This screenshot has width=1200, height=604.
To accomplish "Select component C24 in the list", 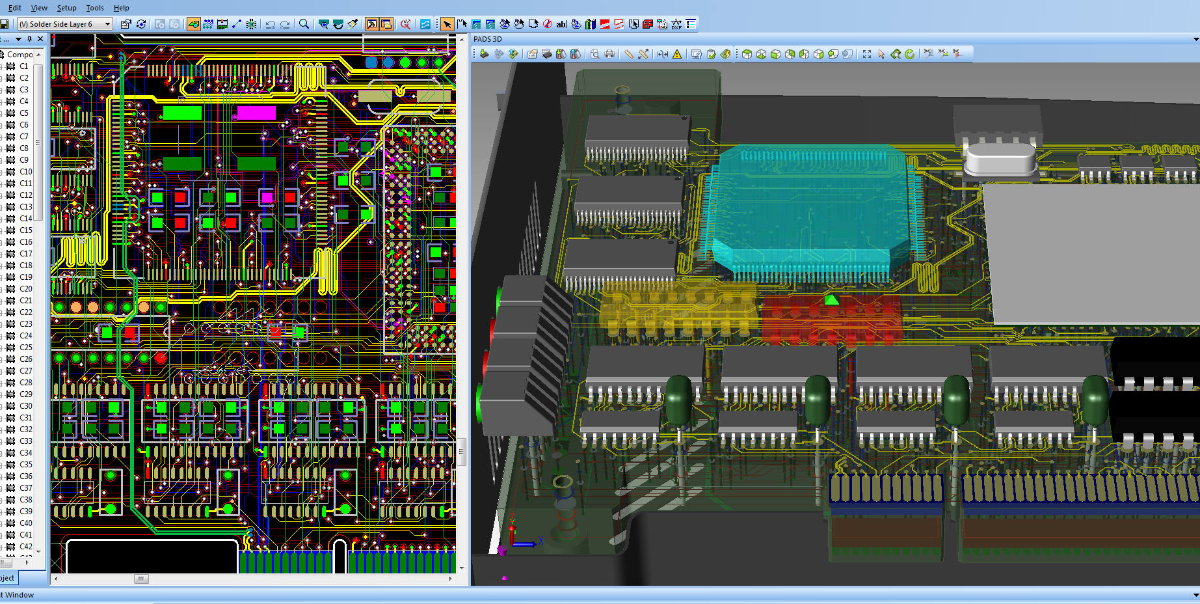I will 26,335.
